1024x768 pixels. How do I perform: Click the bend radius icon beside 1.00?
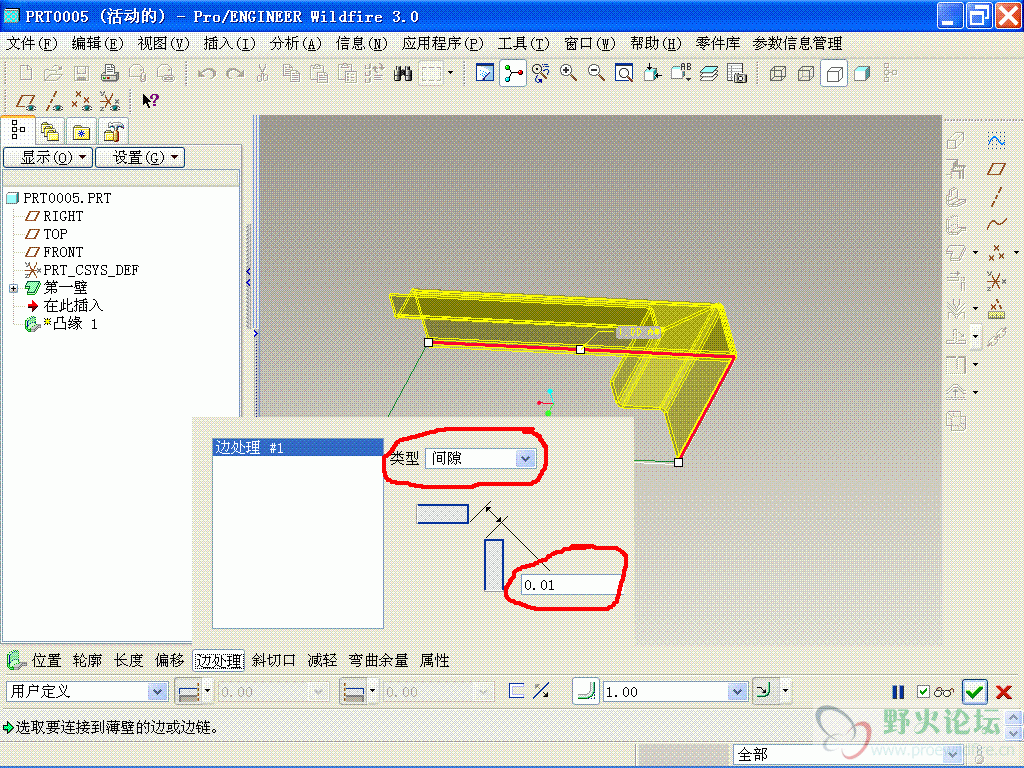(586, 692)
